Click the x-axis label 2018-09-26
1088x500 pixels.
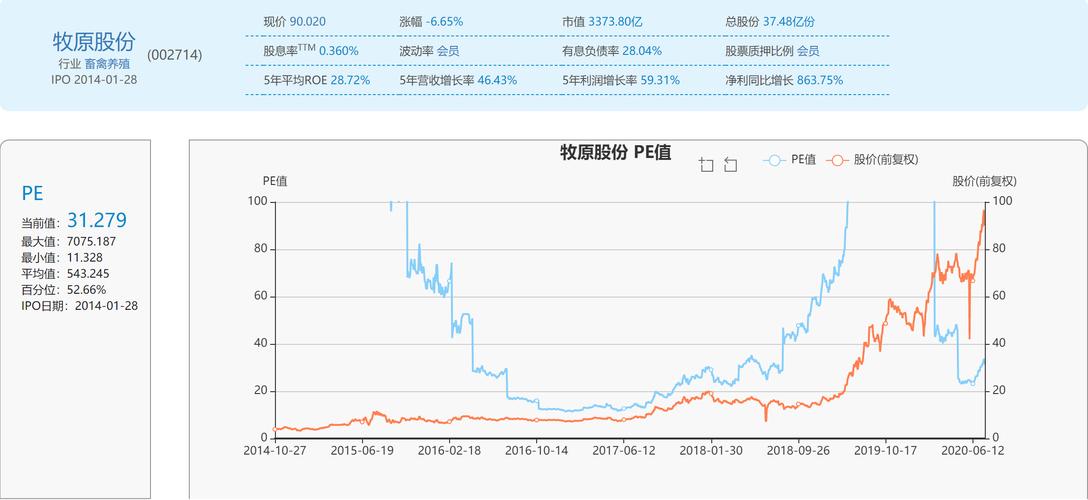pyautogui.click(x=798, y=449)
